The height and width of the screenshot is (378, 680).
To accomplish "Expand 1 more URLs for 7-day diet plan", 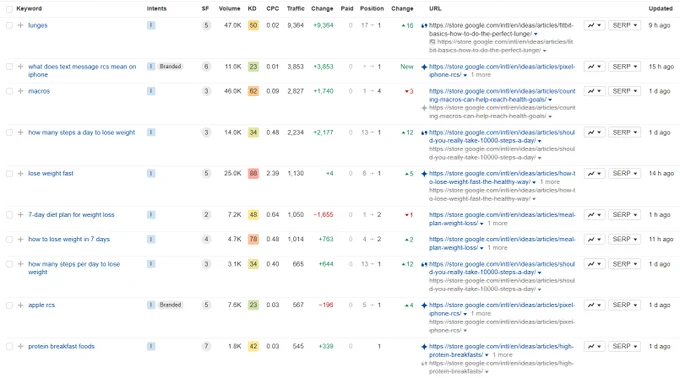I will click(497, 223).
